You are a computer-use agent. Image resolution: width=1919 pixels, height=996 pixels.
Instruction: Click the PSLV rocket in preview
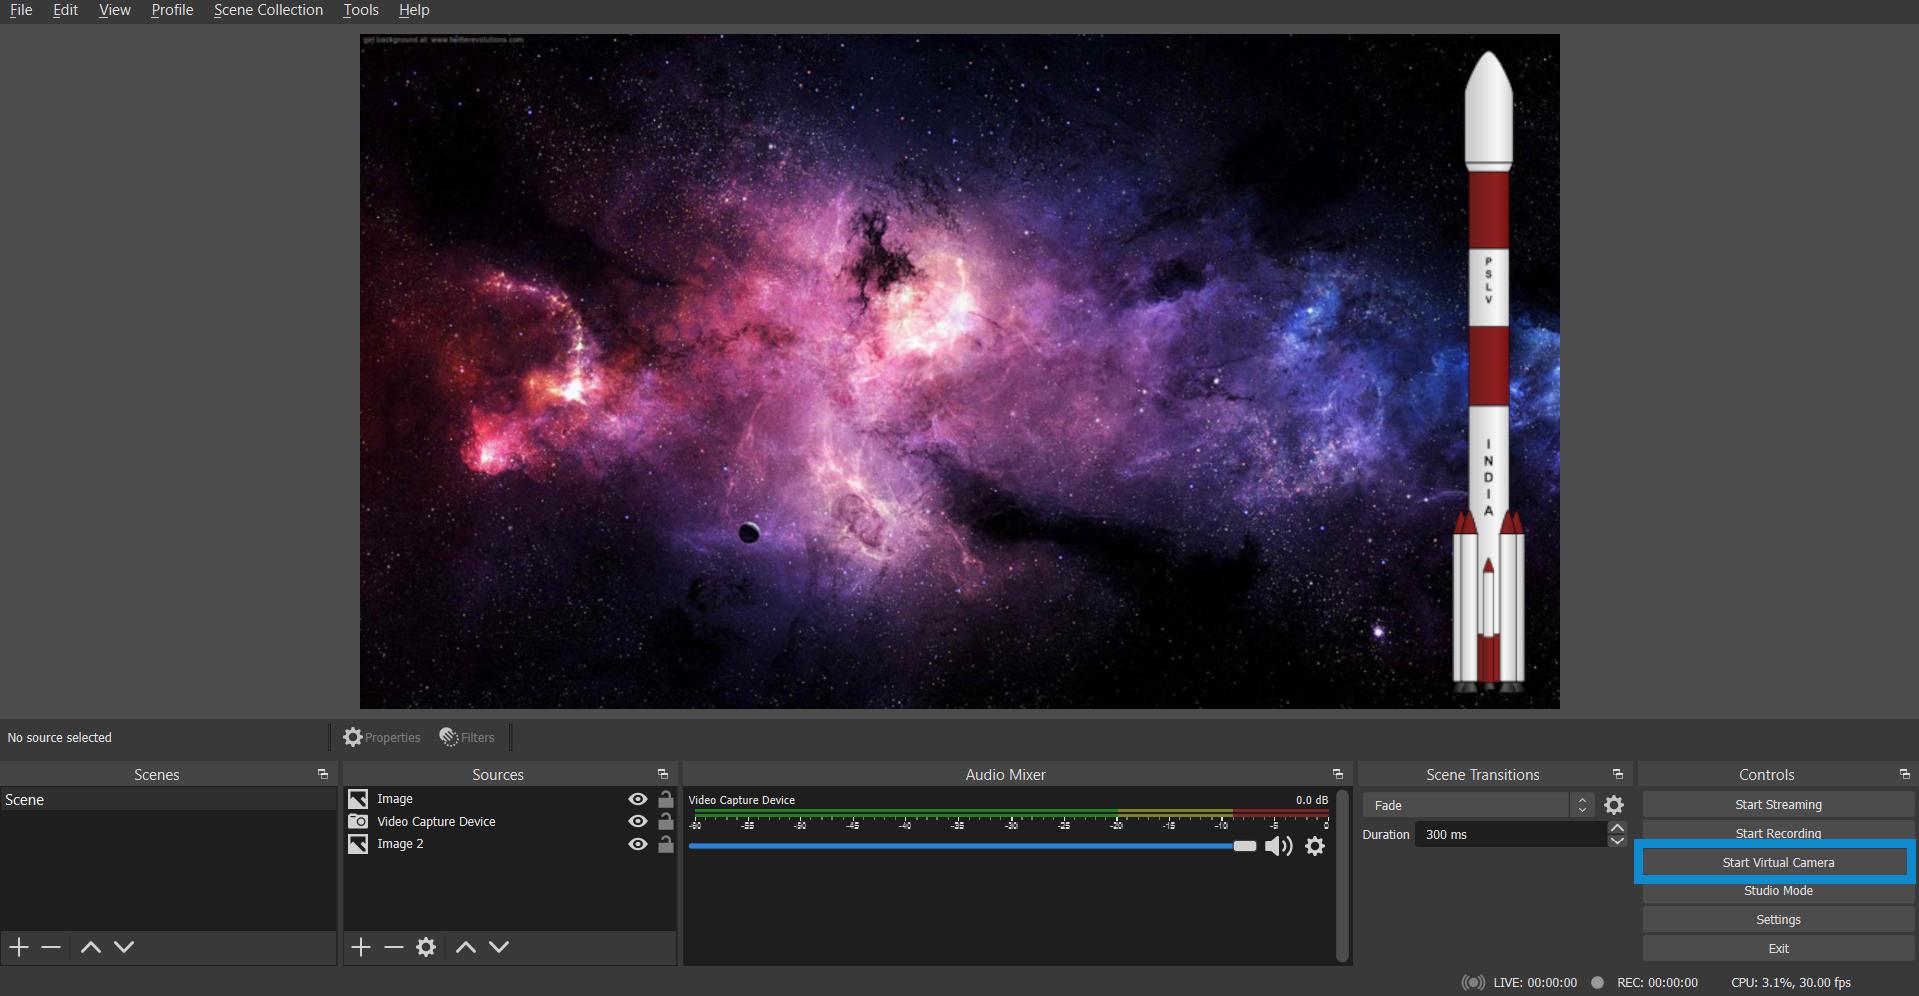pos(1488,371)
